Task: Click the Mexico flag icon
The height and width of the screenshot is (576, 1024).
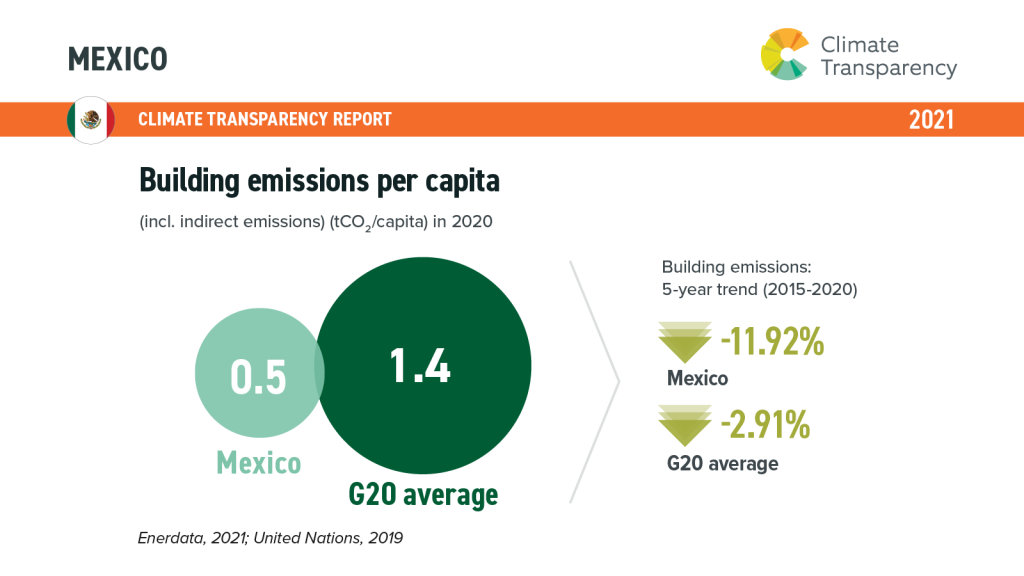Action: click(x=91, y=121)
